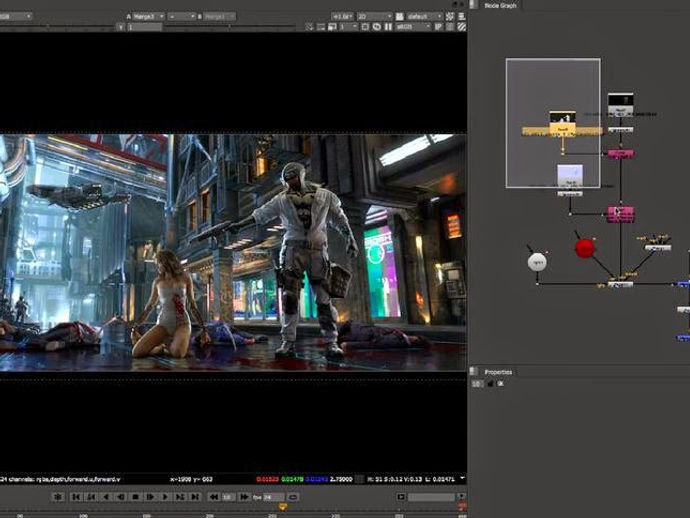
Task: Click the clip to format icon
Action: point(321,27)
